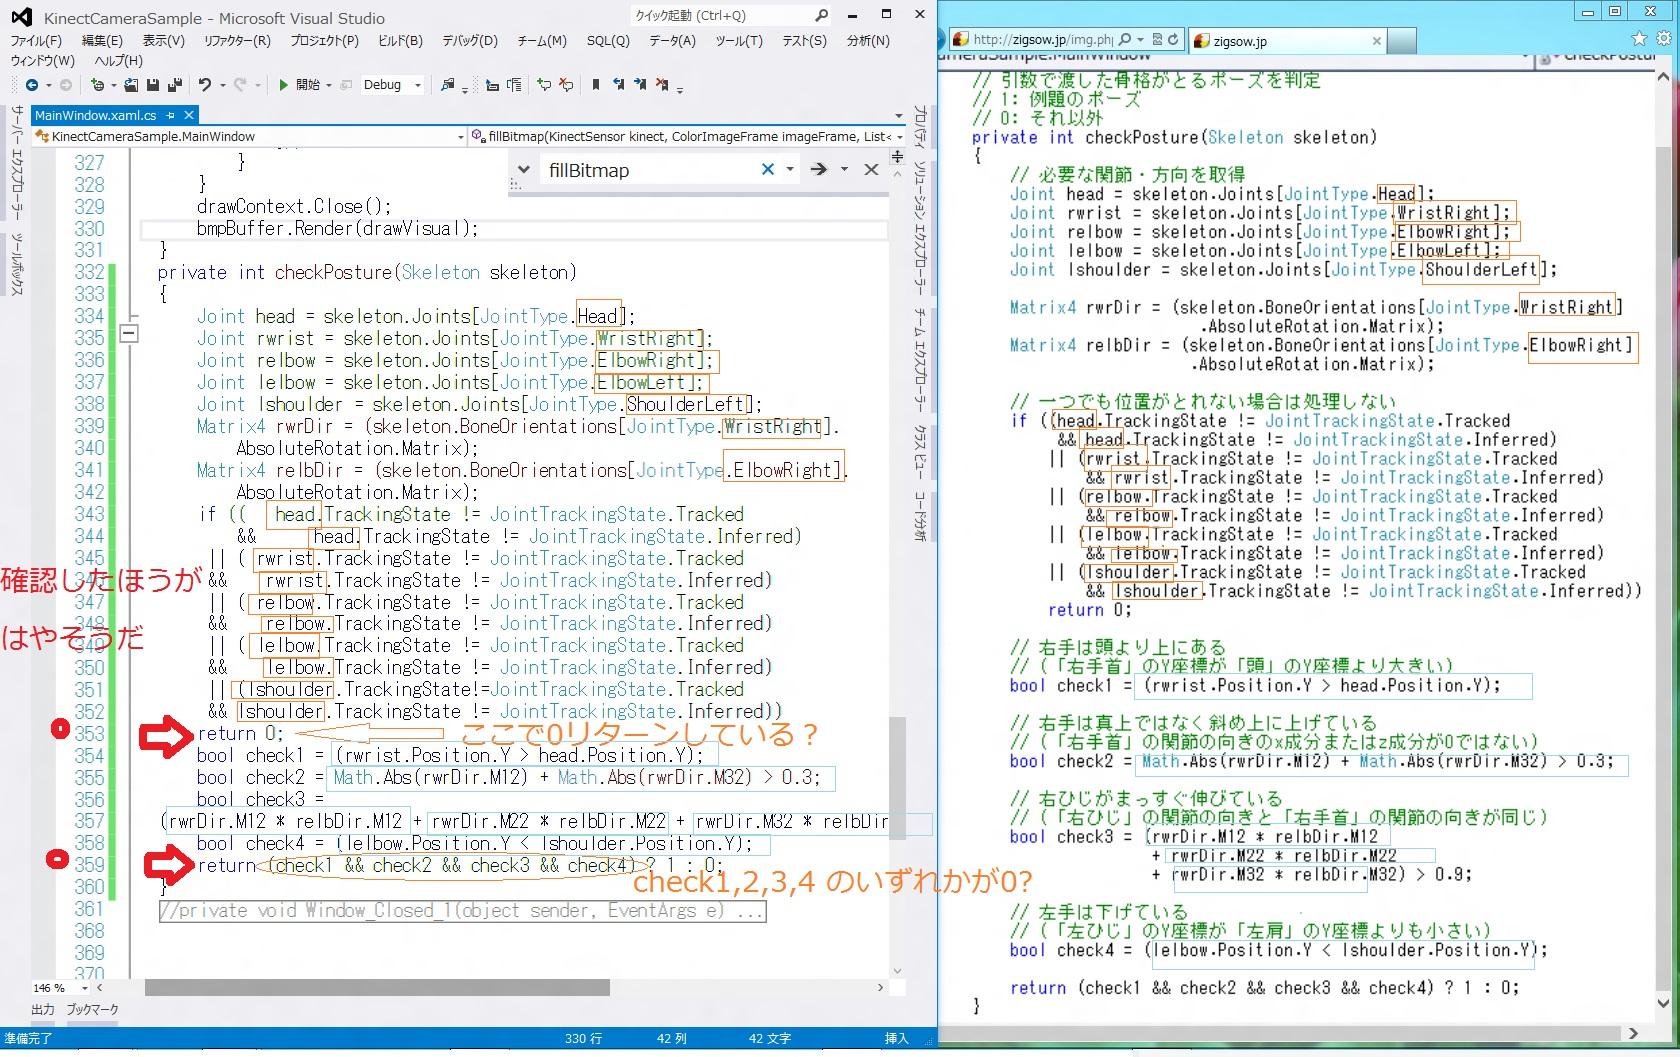
Task: Refresh the zigsow.jp page in browser
Action: click(x=1173, y=40)
